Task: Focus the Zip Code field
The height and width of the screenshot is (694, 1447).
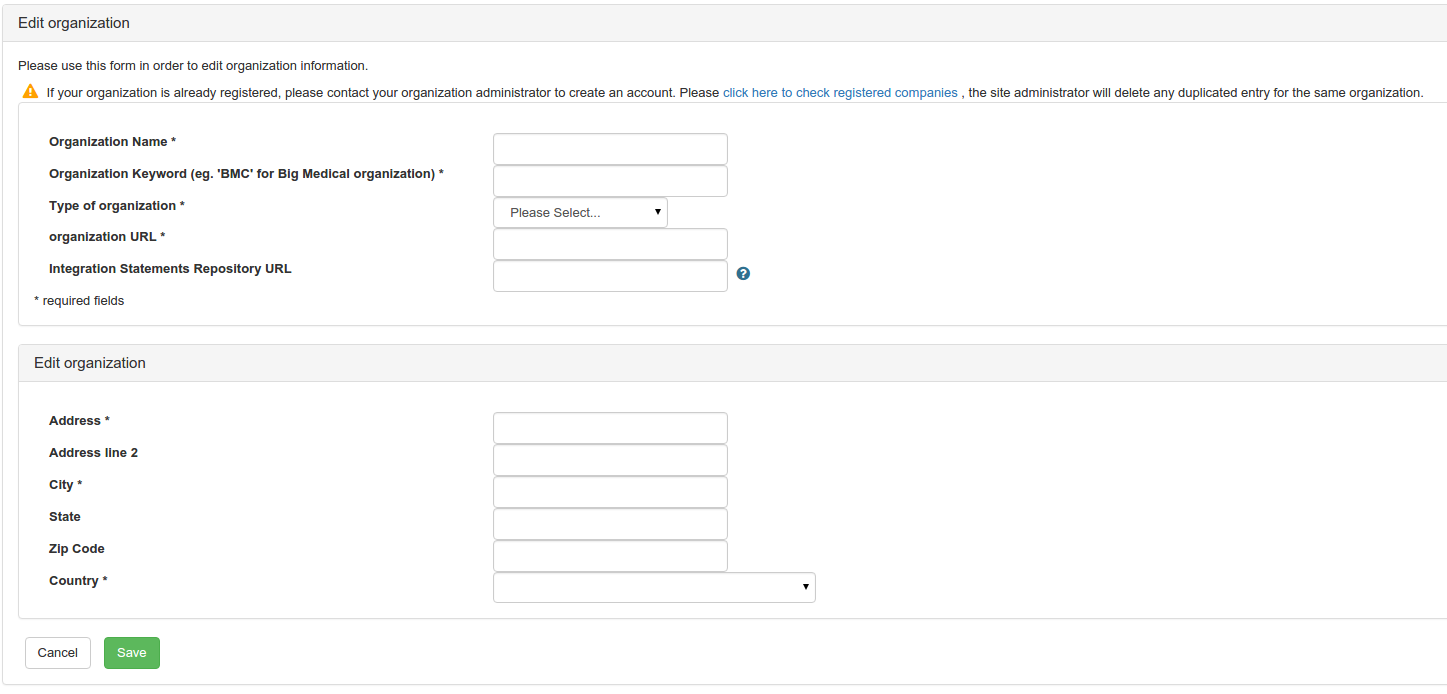Action: click(x=610, y=556)
